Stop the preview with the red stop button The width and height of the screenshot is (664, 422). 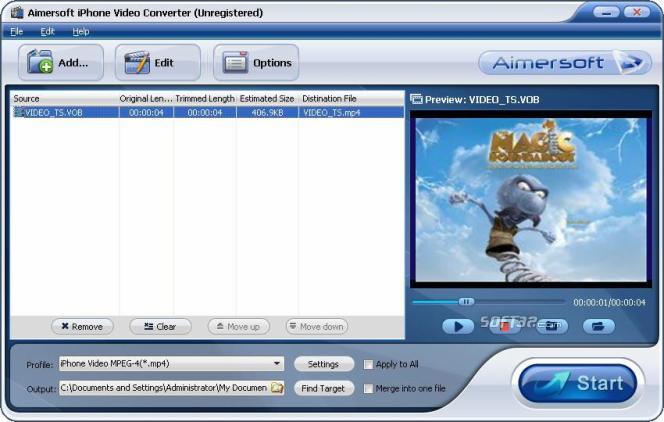(x=505, y=326)
